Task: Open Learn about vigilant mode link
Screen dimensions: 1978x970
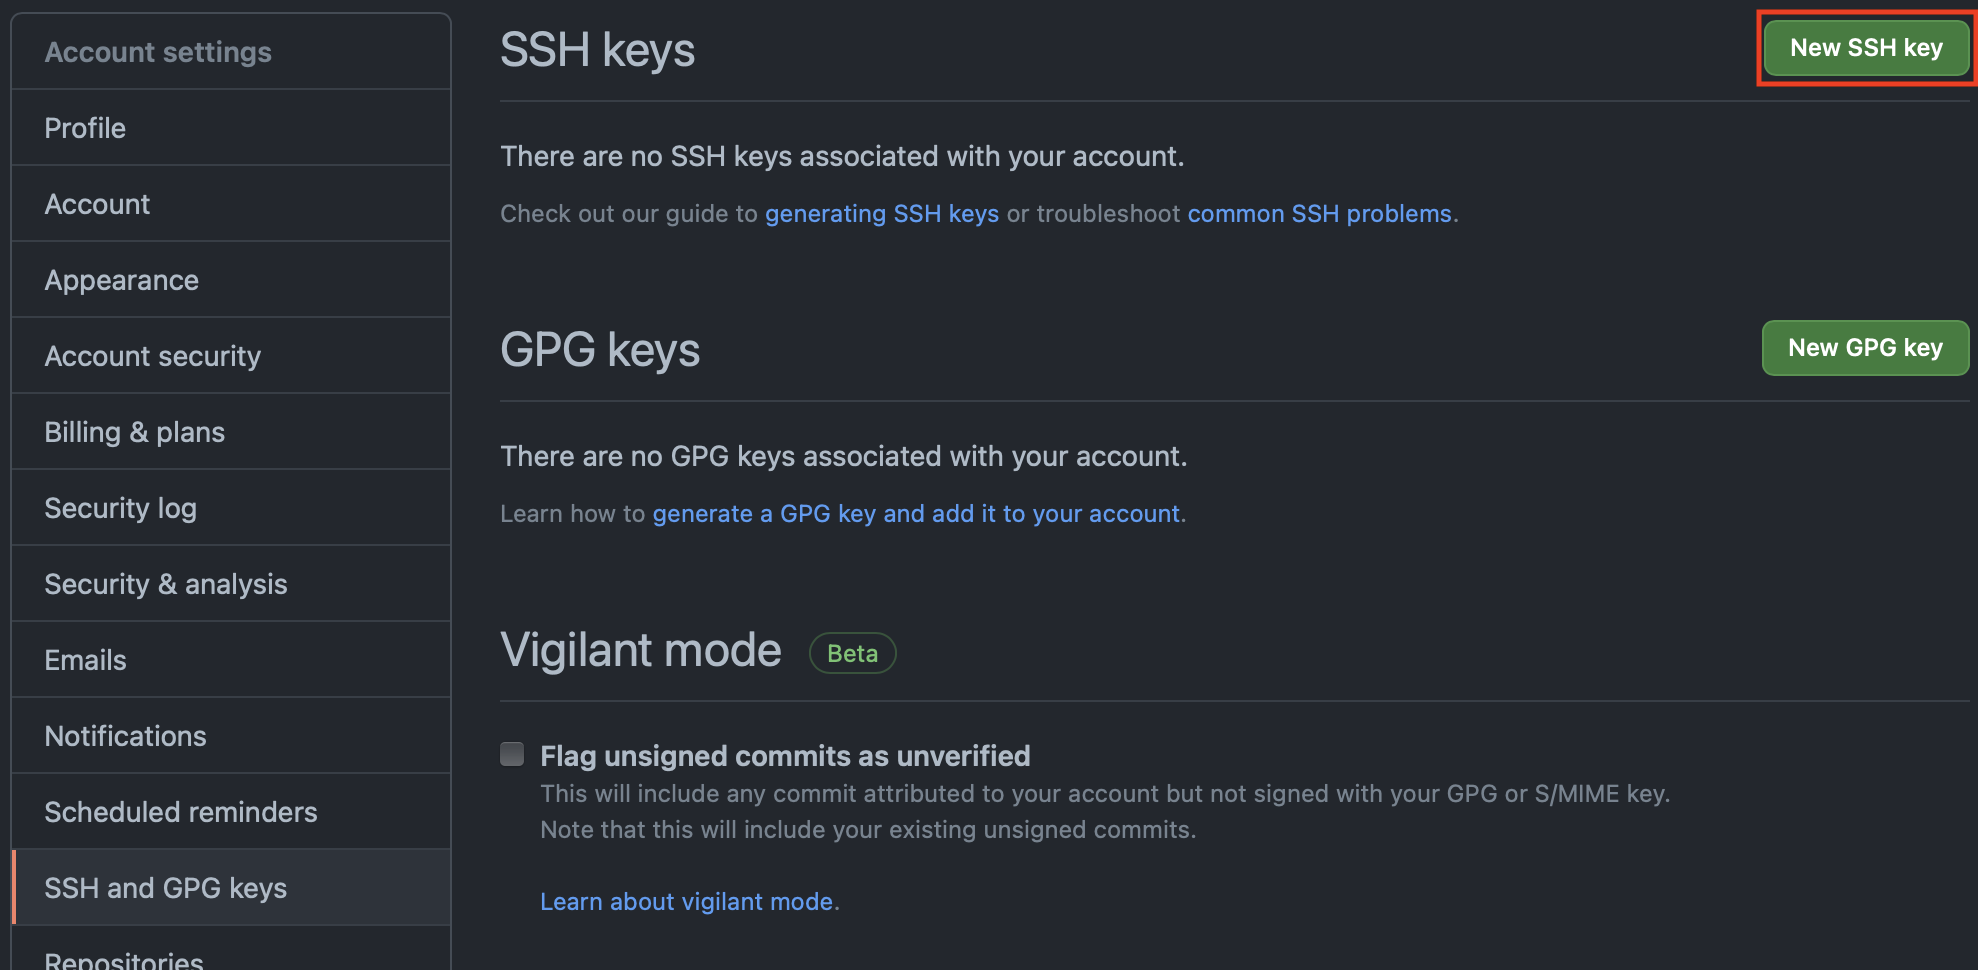Action: [687, 902]
